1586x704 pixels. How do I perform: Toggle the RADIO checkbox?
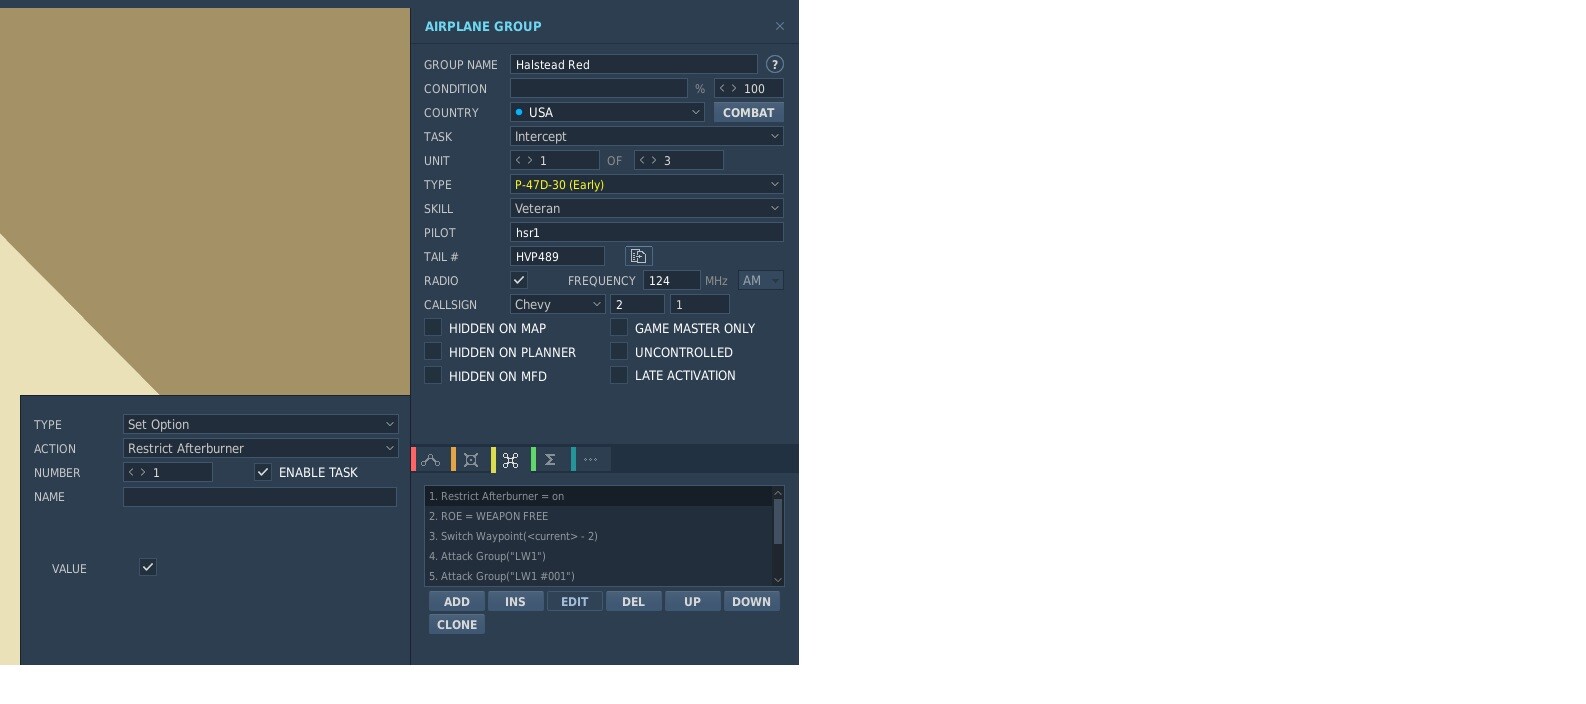(519, 280)
